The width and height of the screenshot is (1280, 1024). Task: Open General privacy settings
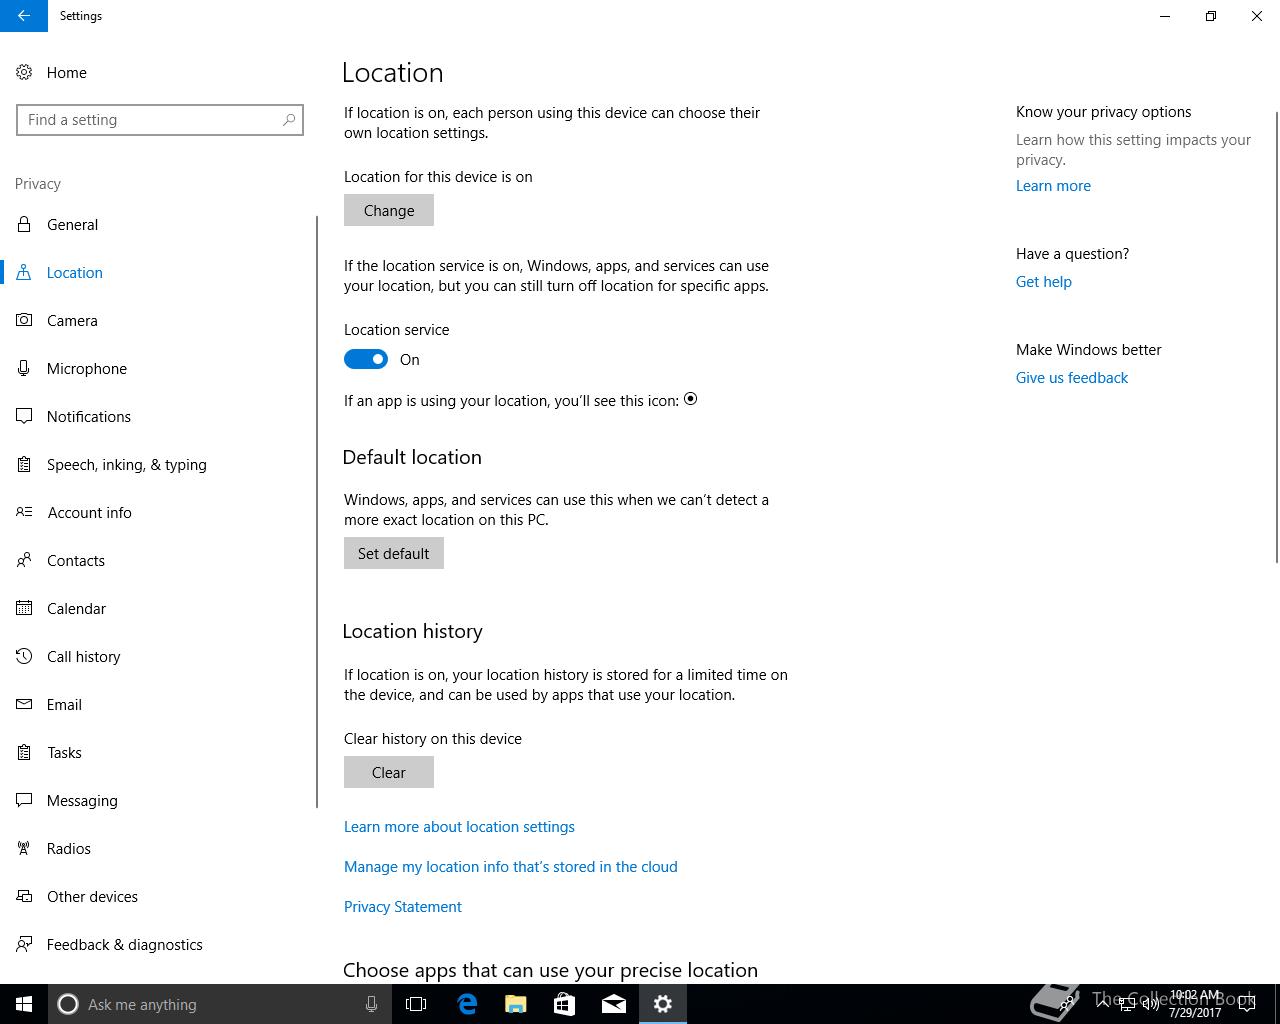click(x=160, y=224)
